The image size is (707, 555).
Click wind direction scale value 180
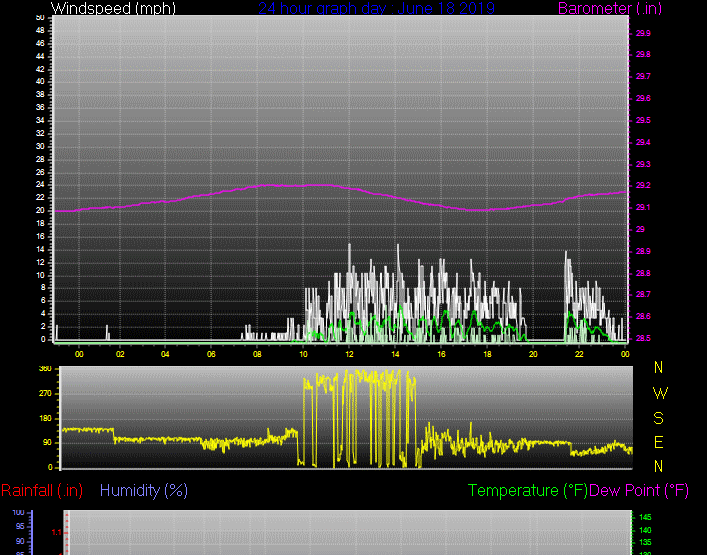(x=46, y=418)
